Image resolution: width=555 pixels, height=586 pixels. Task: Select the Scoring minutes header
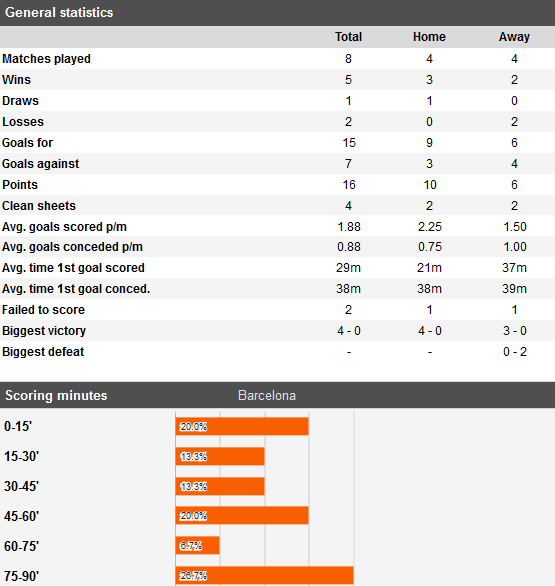click(x=56, y=395)
